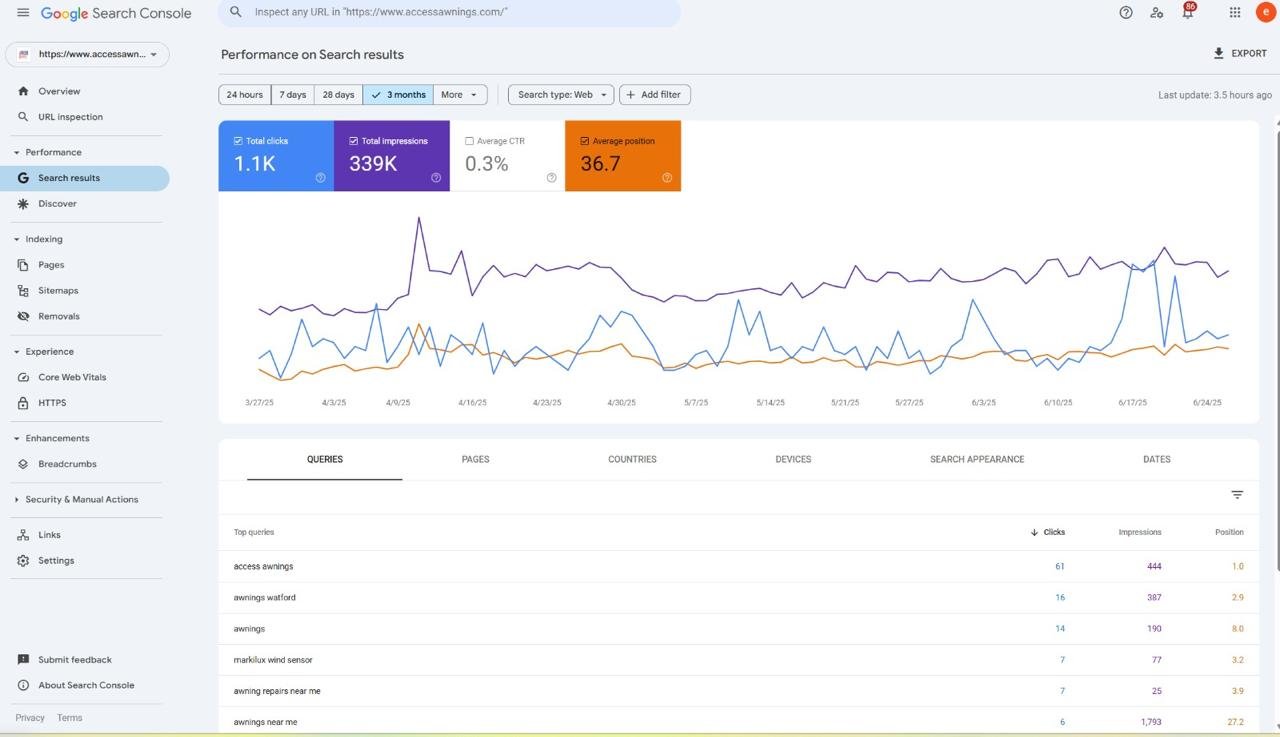Click the Links network icon

[x=23, y=535]
